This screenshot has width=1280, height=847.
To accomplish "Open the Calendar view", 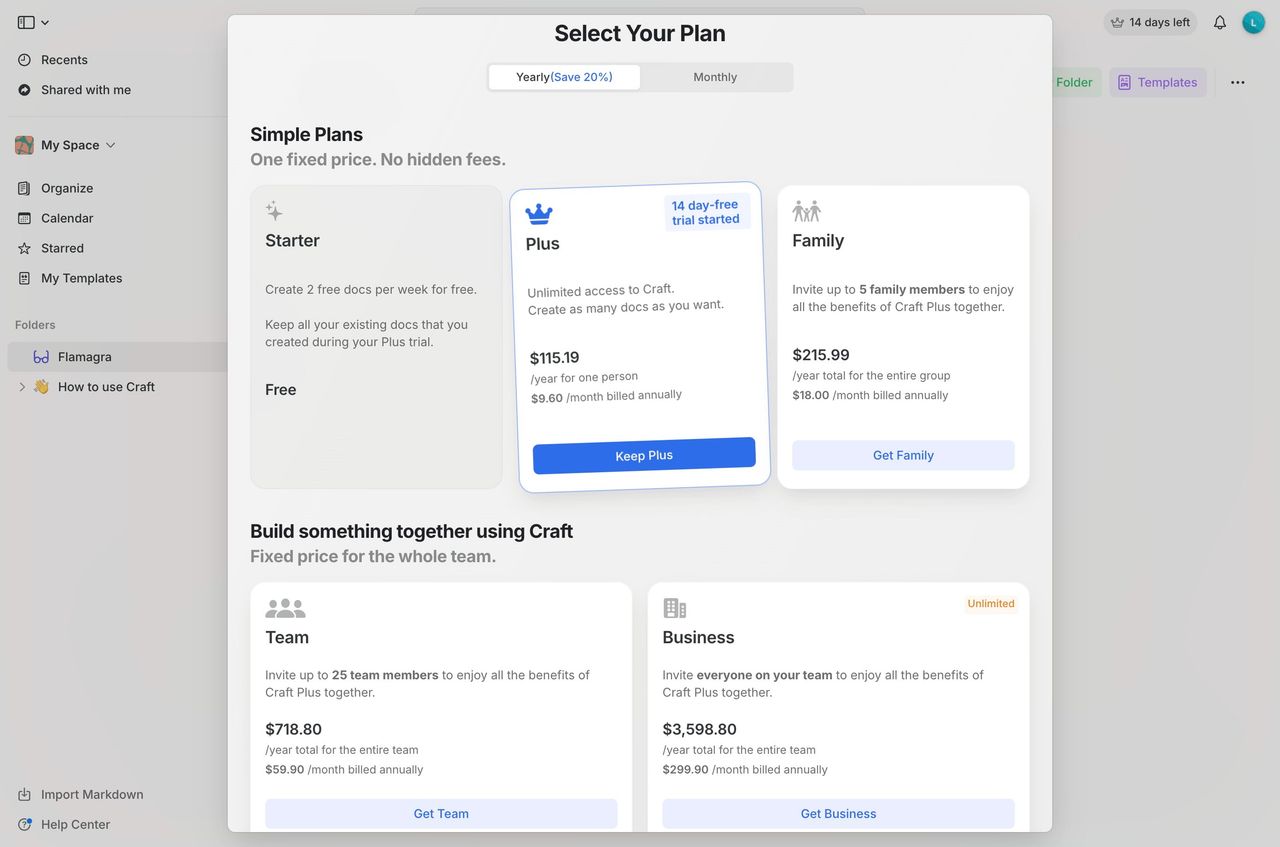I will (67, 218).
